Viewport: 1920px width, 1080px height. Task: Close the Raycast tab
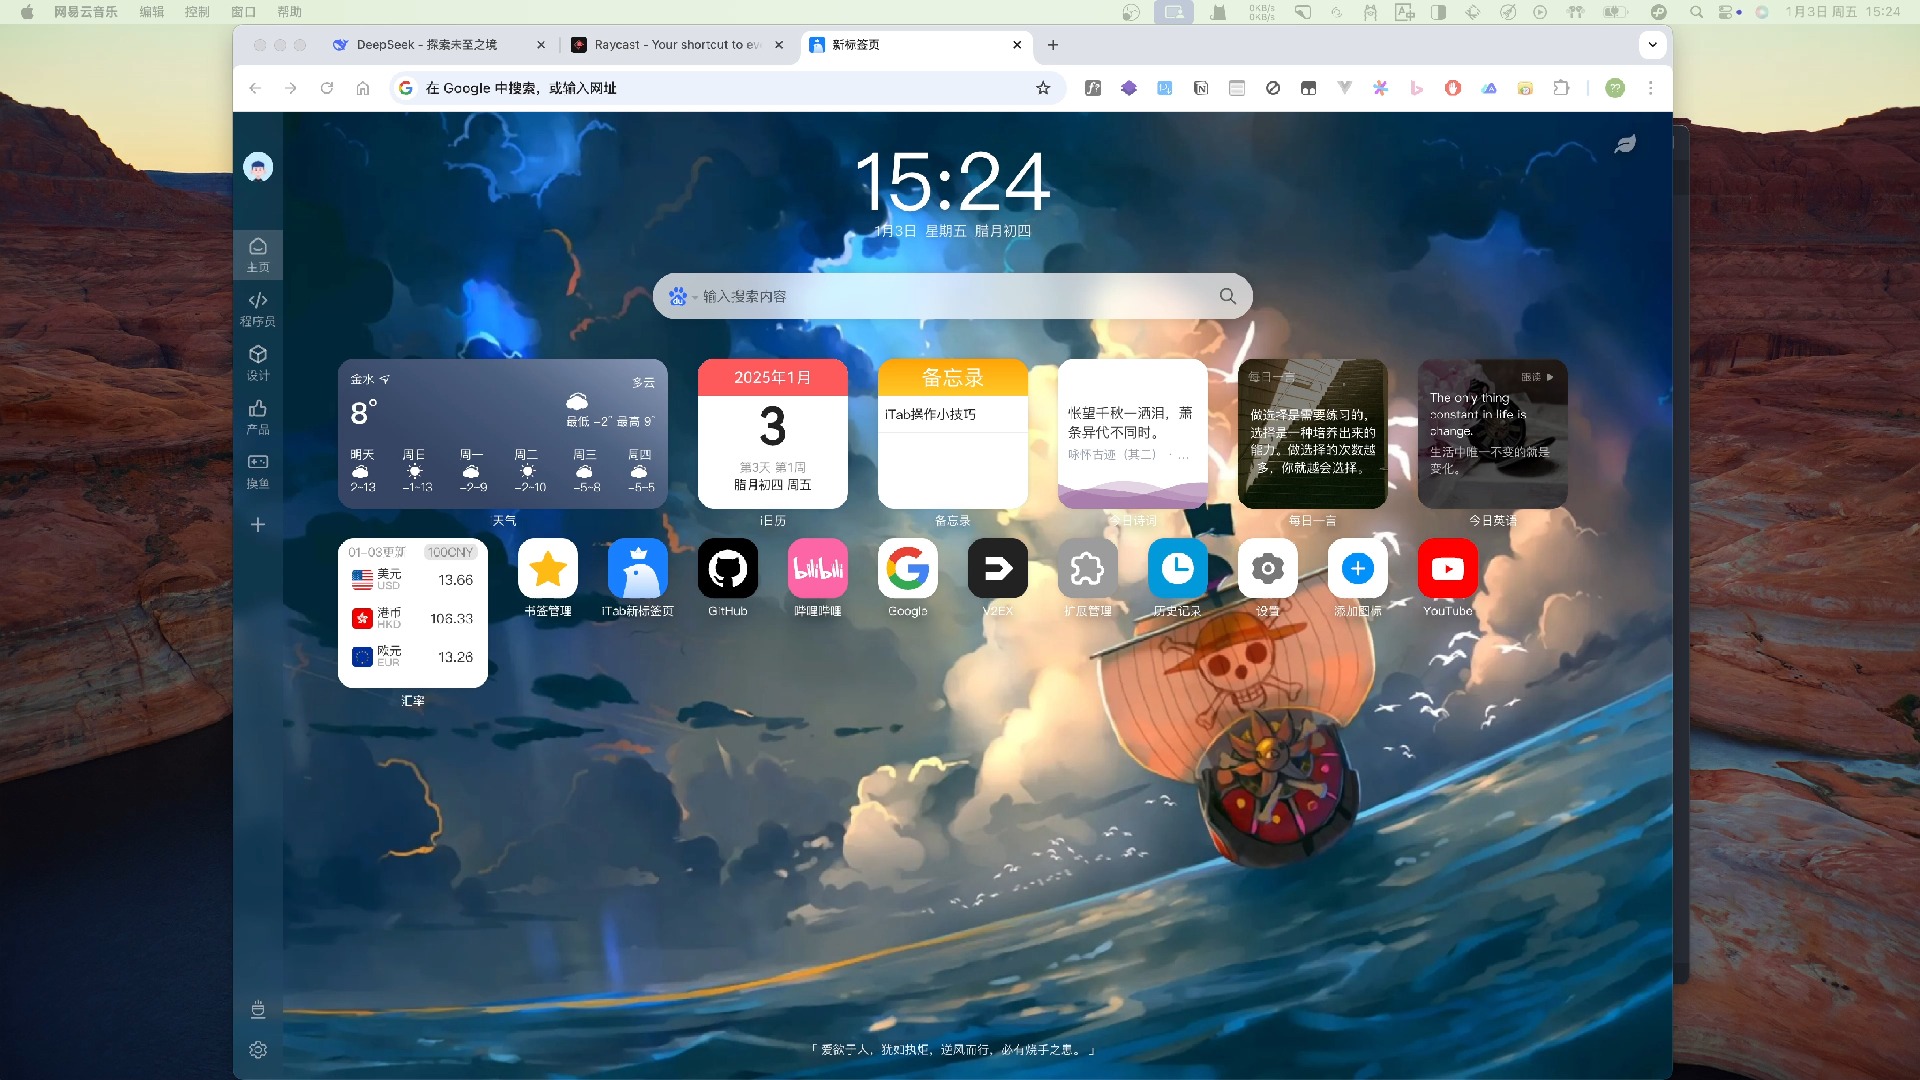pyautogui.click(x=779, y=45)
